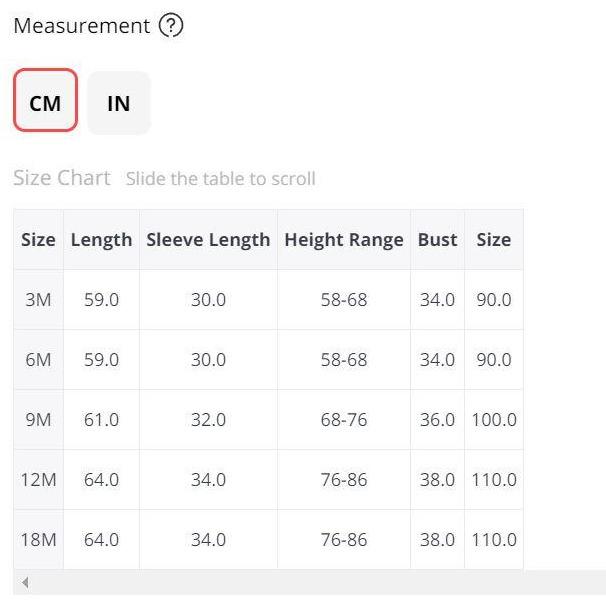Image resolution: width=606 pixels, height=606 pixels.
Task: Click the Size Chart heading
Action: pyautogui.click(x=62, y=178)
